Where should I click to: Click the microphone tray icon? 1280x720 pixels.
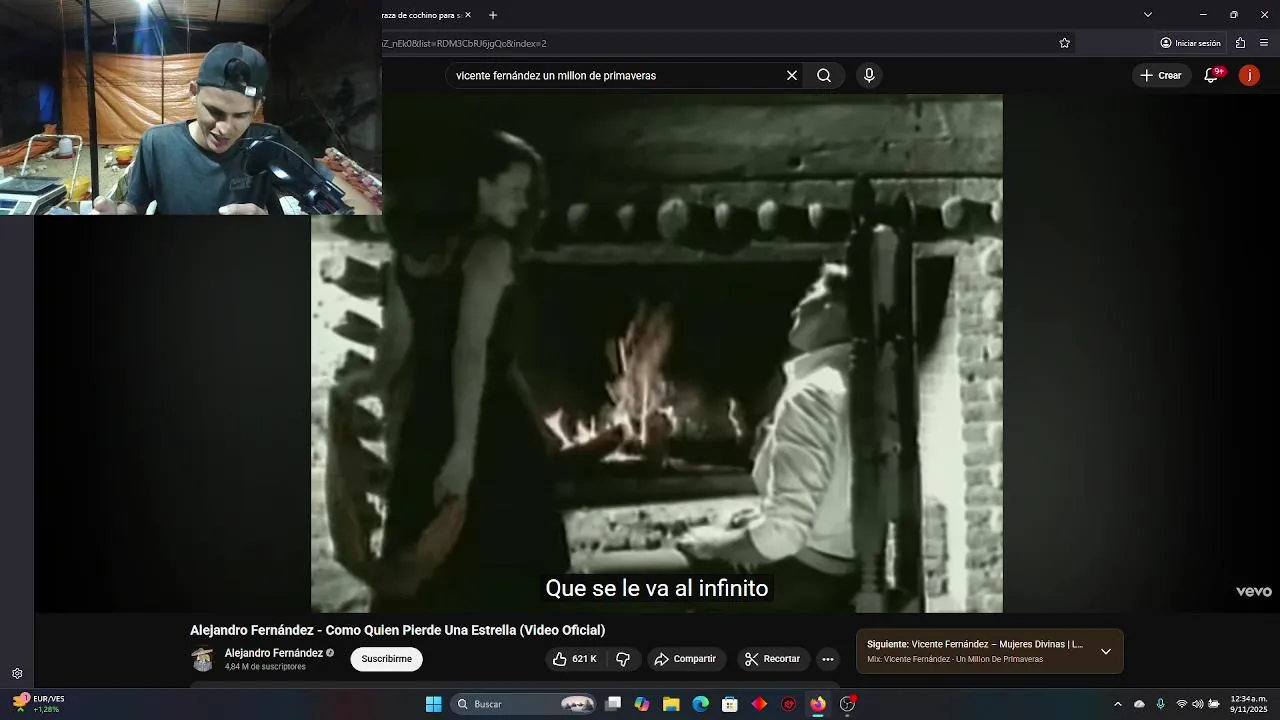click(x=1160, y=704)
